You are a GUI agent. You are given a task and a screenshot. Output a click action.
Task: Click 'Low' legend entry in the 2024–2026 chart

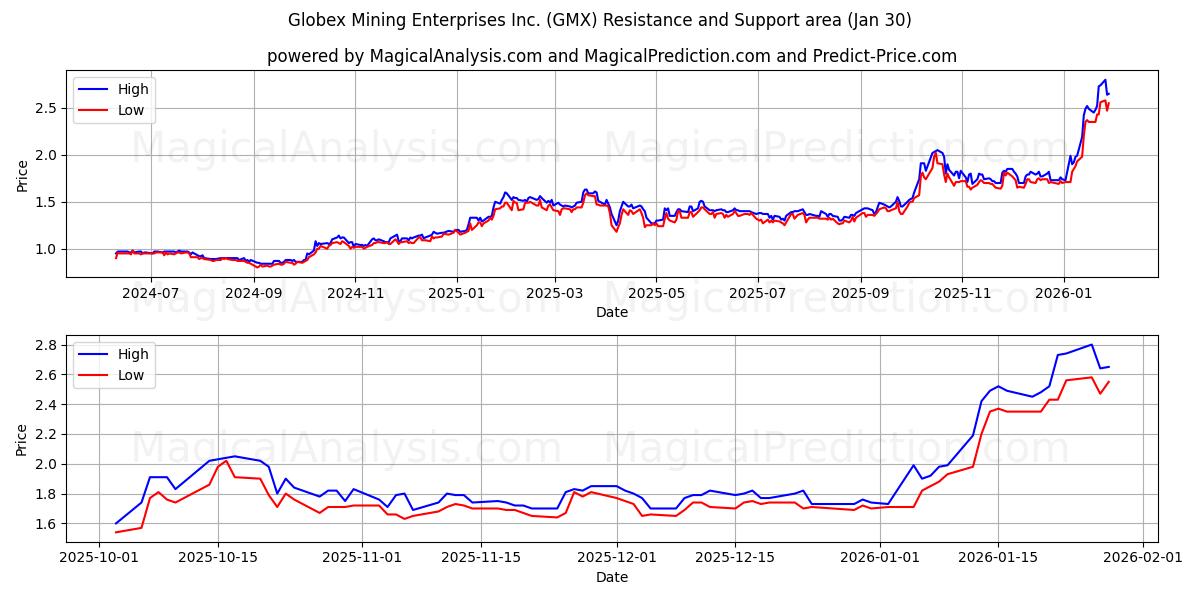tap(112, 110)
